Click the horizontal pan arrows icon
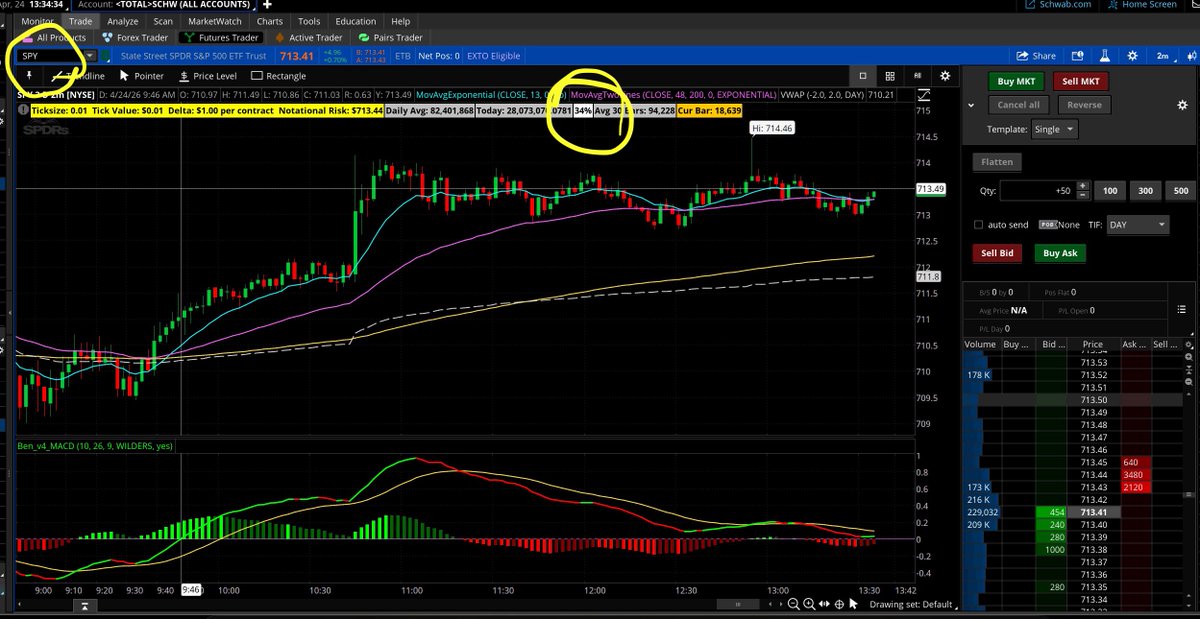Screen dimensions: 1200x619 point(823,604)
